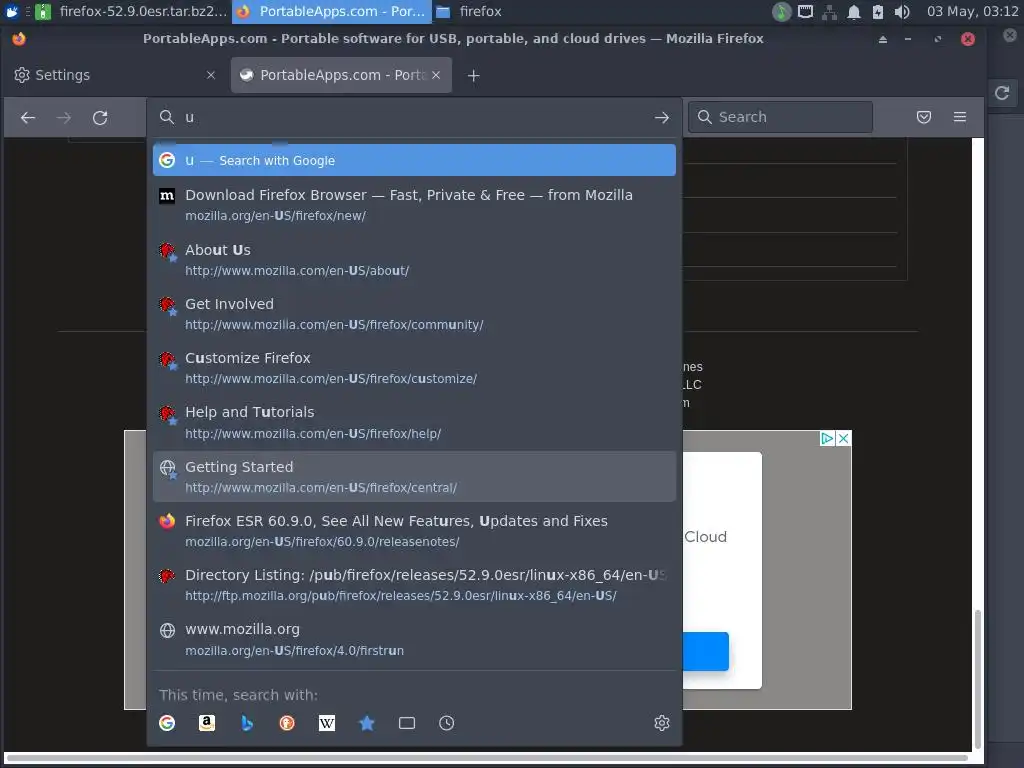Open a new tab with plus button
Viewport: 1024px width, 768px height.
[473, 76]
